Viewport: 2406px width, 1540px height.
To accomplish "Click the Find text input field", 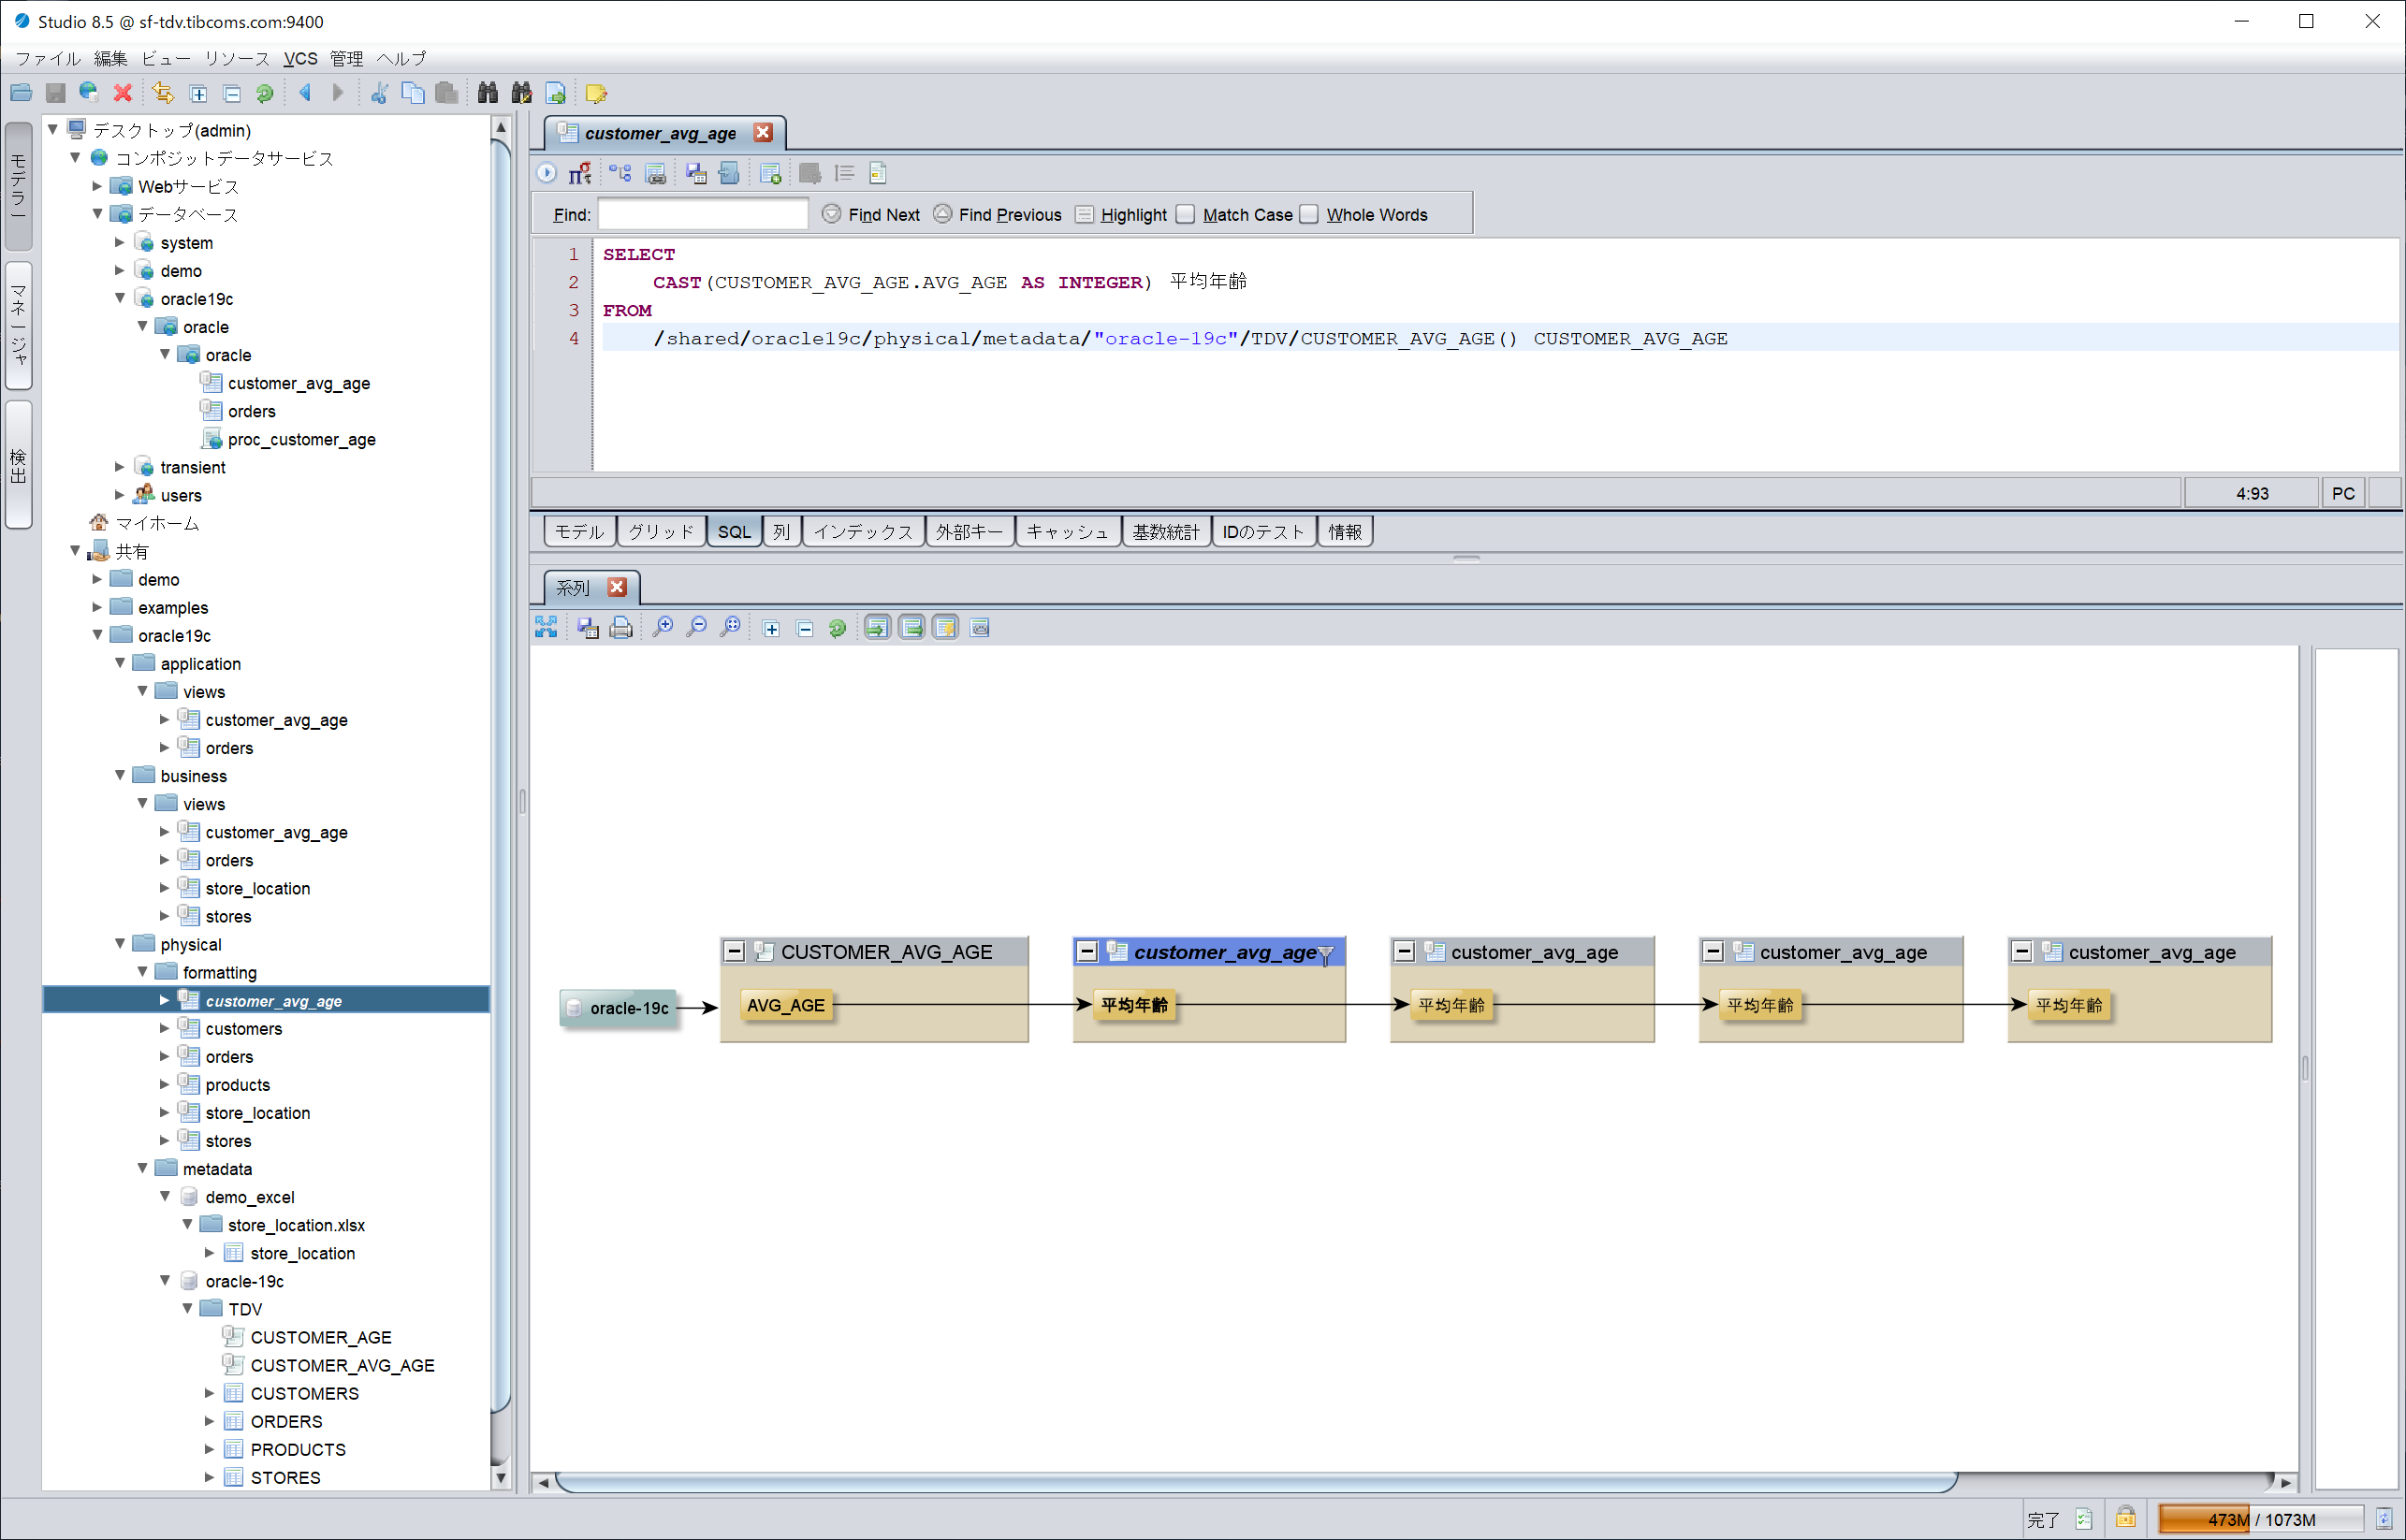I will [x=703, y=214].
